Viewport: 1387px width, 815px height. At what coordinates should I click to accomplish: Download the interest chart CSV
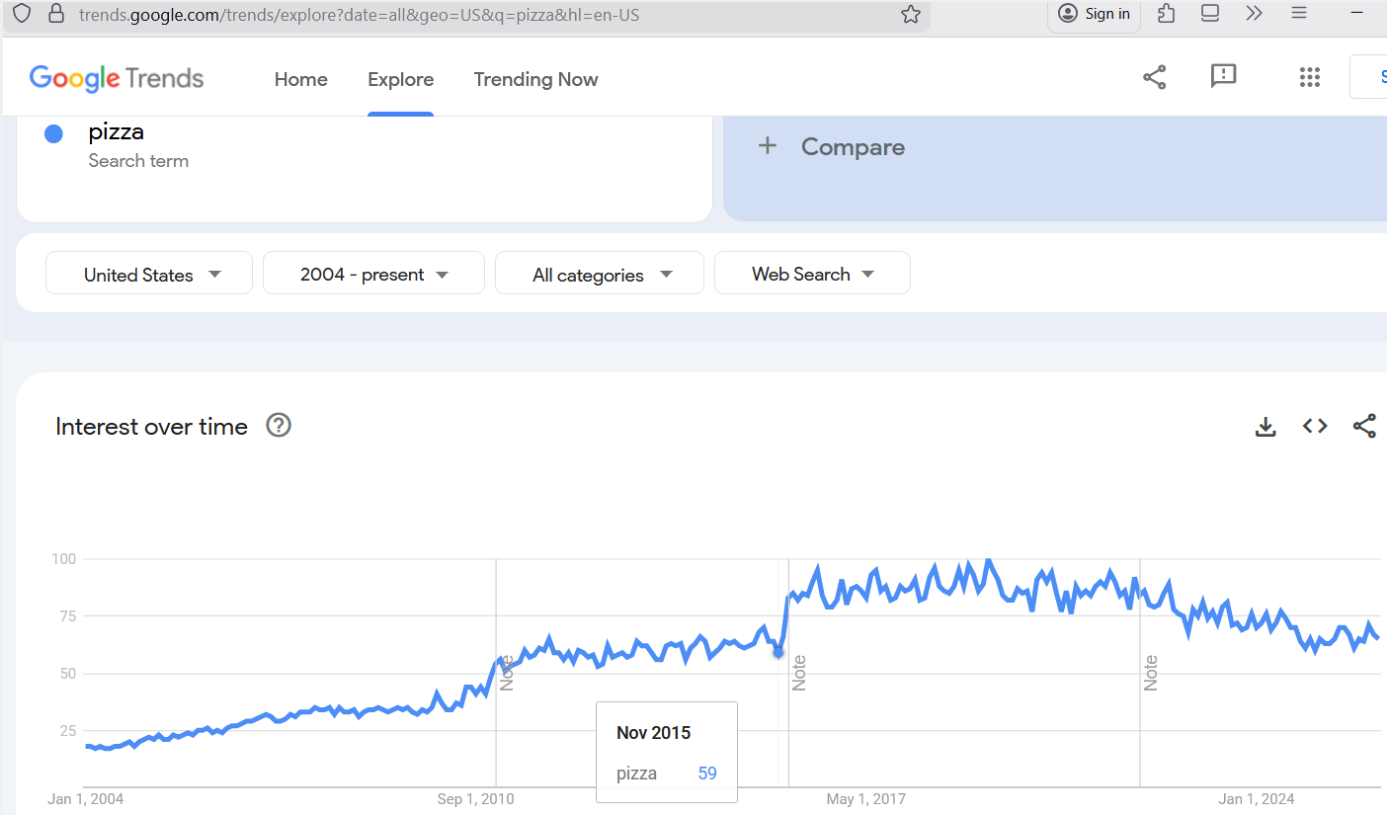pos(1265,427)
